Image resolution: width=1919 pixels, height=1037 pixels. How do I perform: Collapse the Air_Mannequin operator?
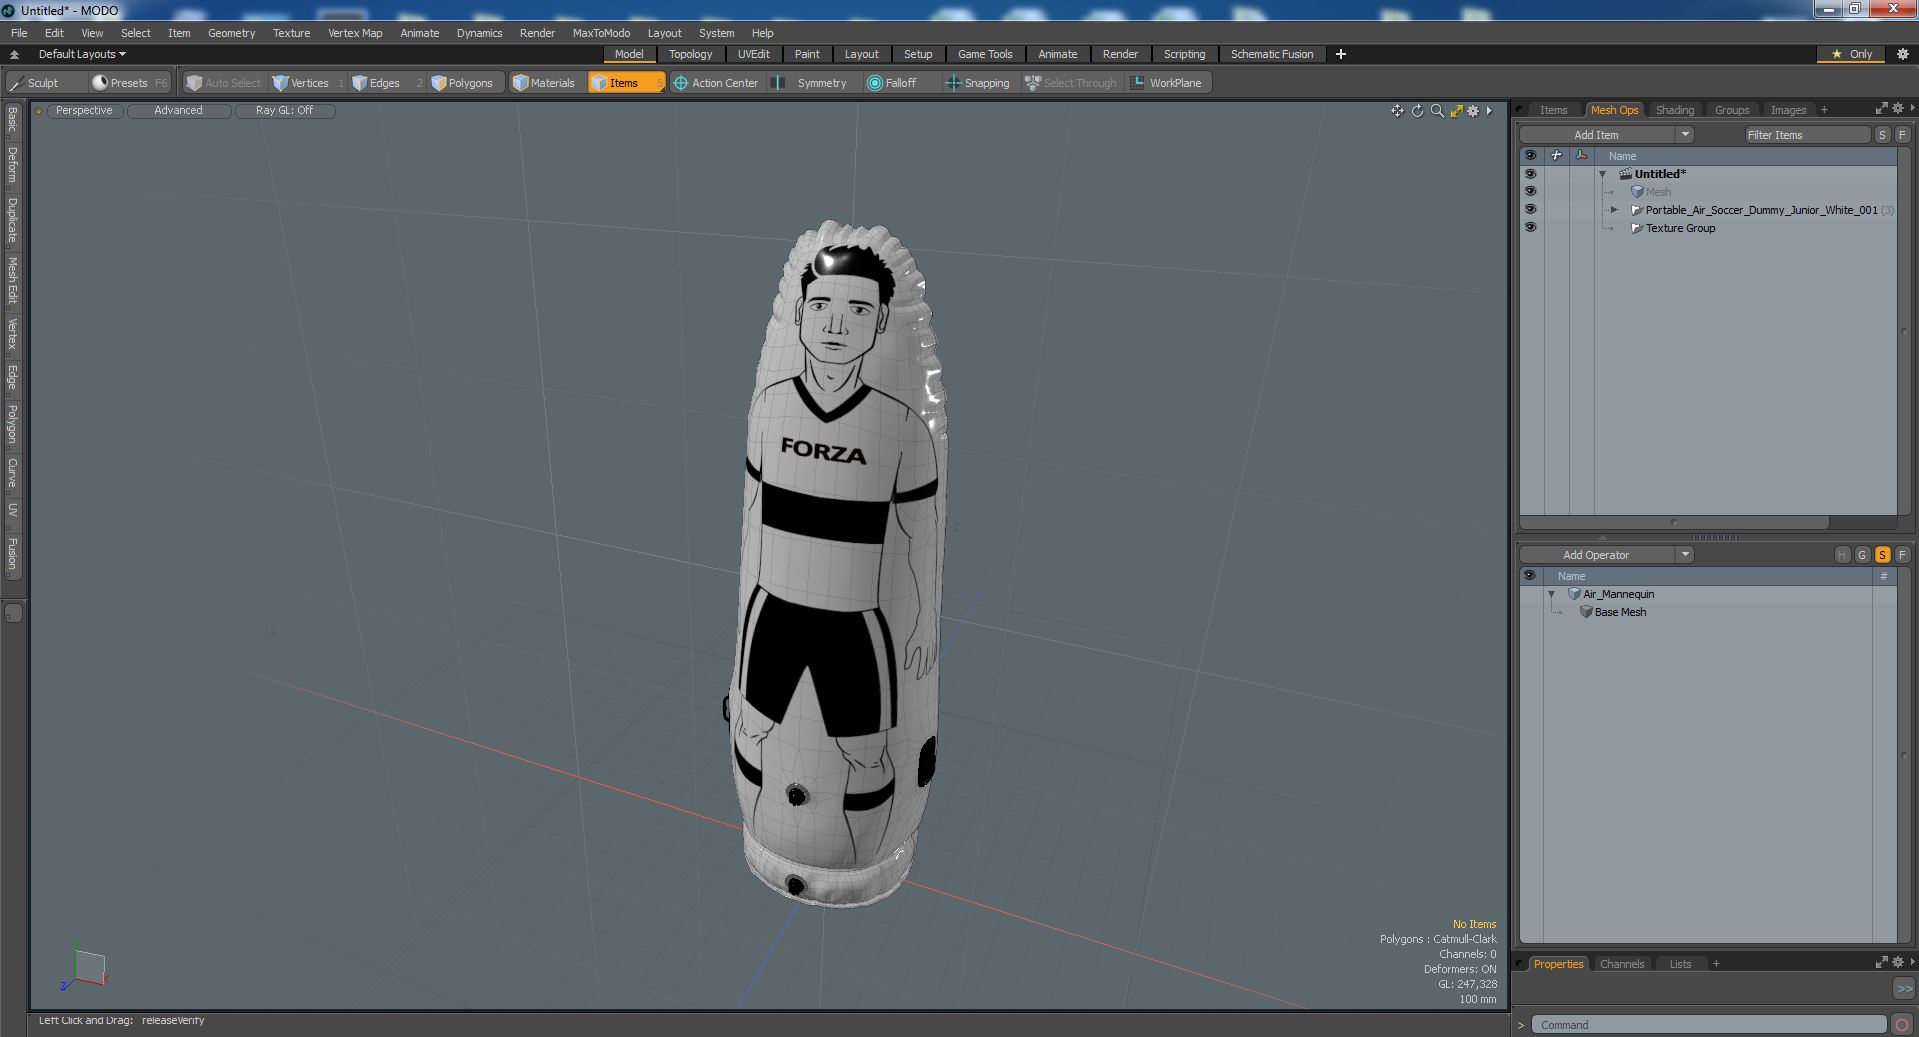pos(1552,594)
